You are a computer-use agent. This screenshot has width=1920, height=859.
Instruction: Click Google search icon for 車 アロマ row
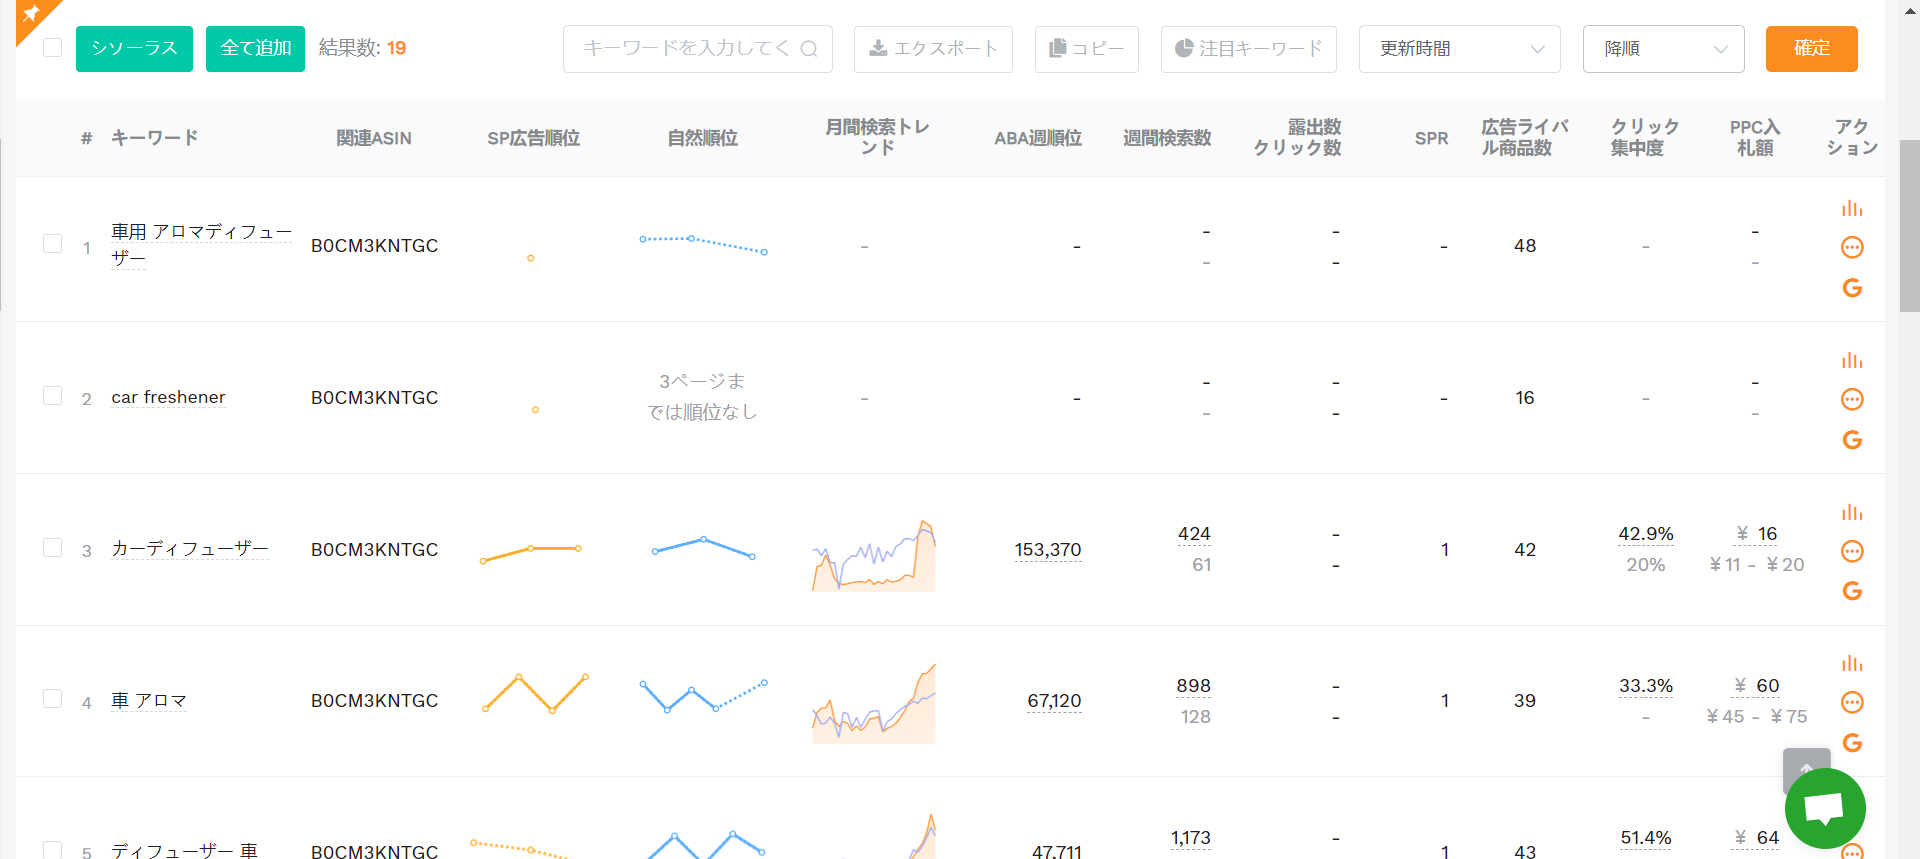pos(1852,743)
